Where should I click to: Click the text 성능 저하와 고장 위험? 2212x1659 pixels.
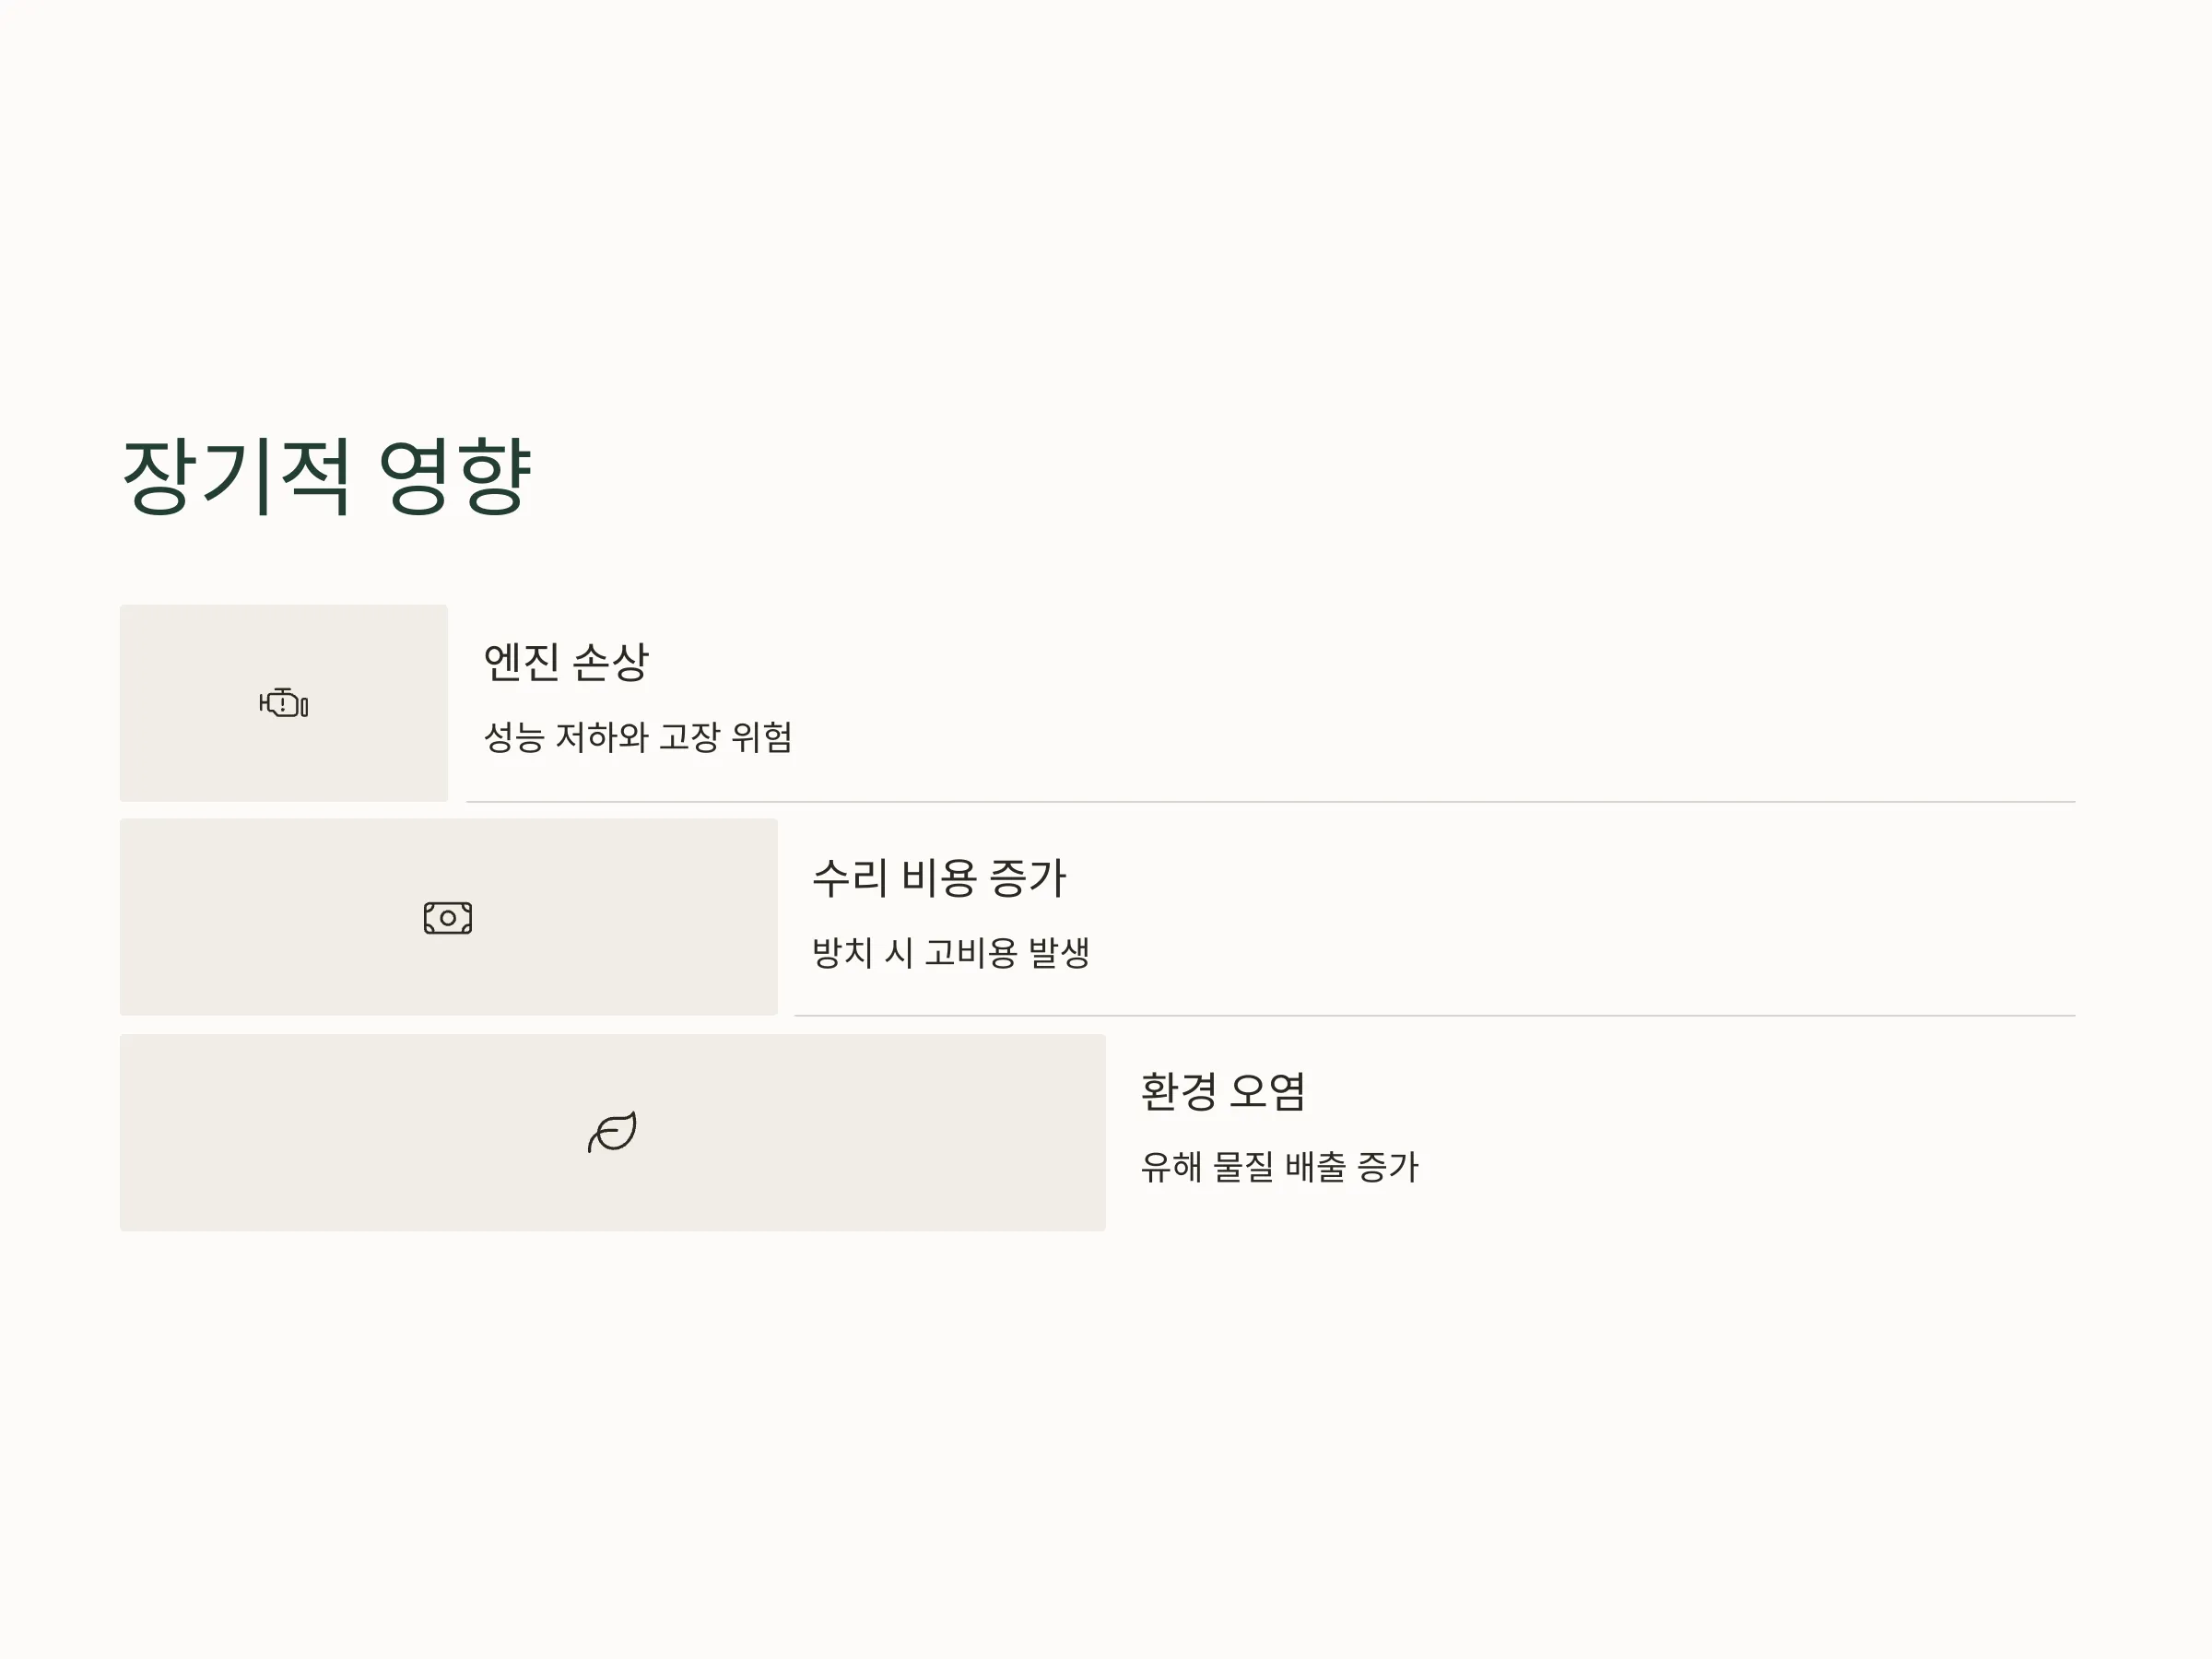pos(638,737)
